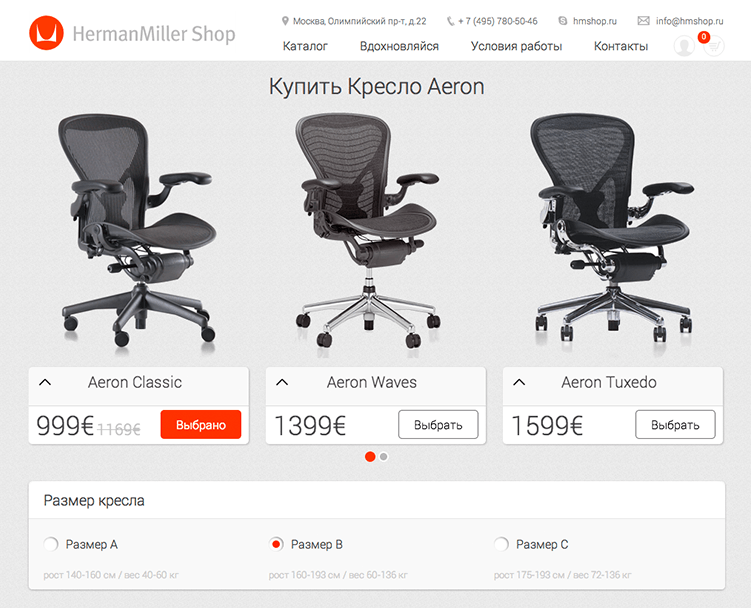
Task: Open the Каталог menu item
Action: click(305, 46)
